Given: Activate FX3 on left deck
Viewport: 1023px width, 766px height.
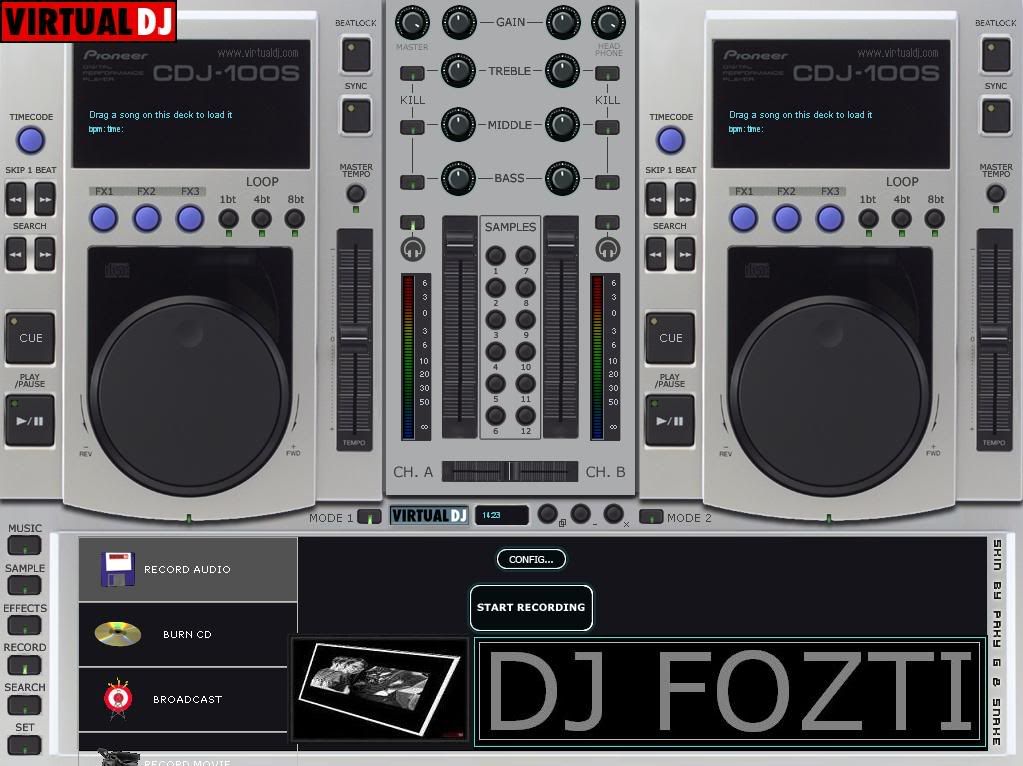Looking at the screenshot, I should click(x=190, y=219).
